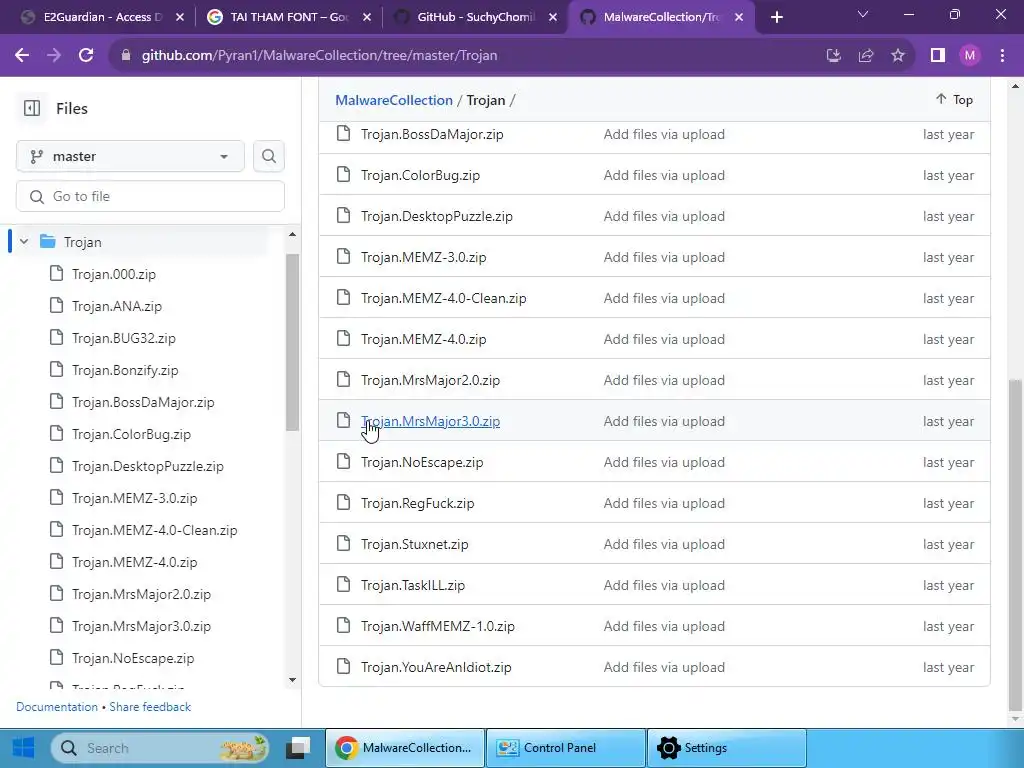Open Trojan.MEMZ-4.0-Clean.zip in main list

point(443,298)
